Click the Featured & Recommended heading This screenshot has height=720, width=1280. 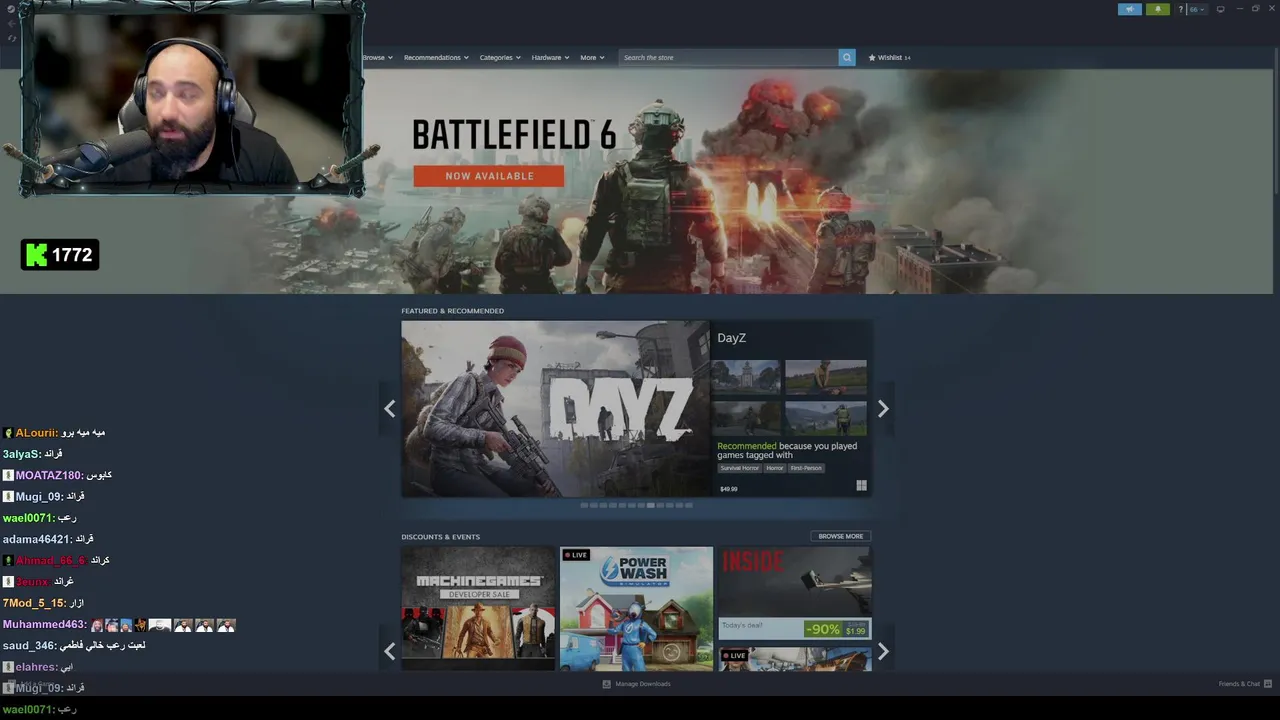(452, 311)
